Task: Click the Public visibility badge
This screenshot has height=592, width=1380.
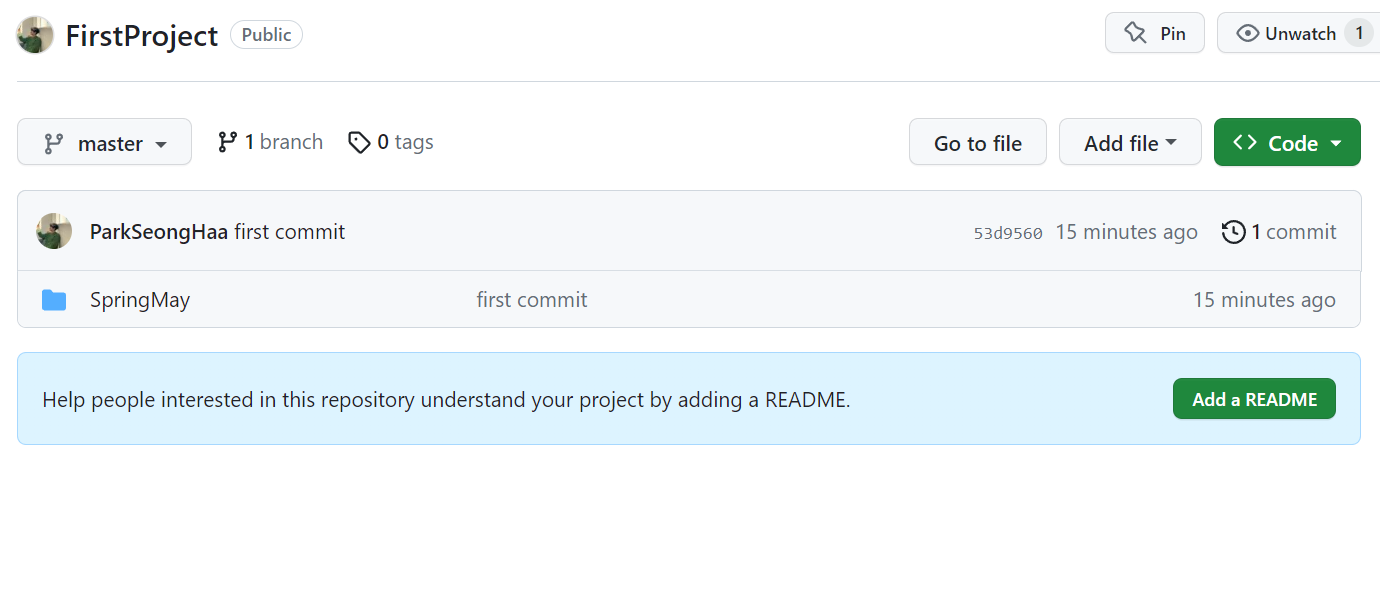Action: (266, 35)
